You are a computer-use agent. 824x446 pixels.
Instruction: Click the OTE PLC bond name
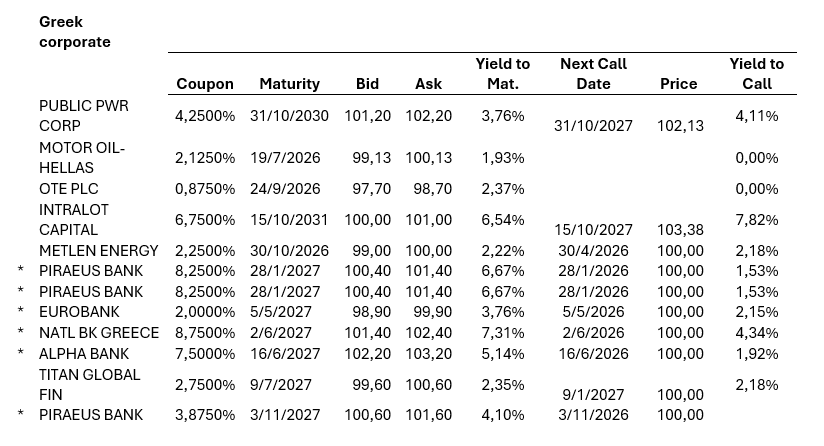coord(68,189)
